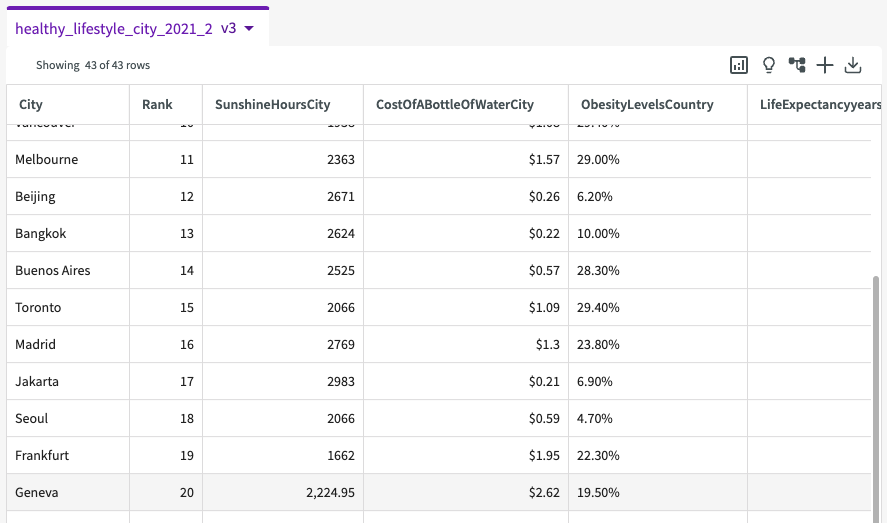Click the ObesityLevelsCountry column header

pos(658,105)
